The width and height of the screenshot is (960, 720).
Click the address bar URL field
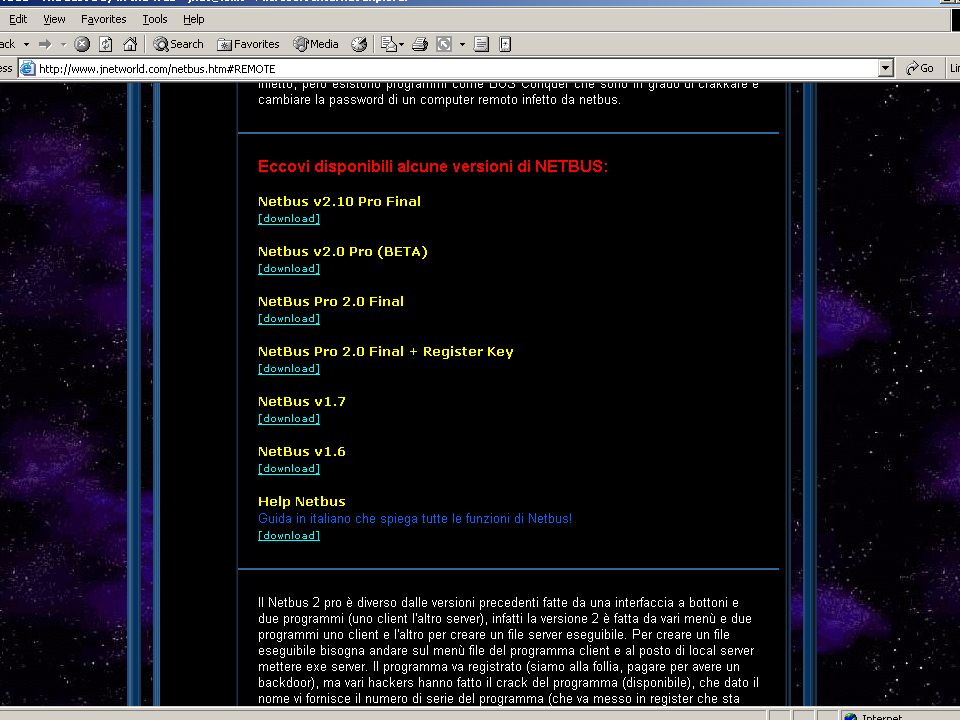(x=456, y=69)
